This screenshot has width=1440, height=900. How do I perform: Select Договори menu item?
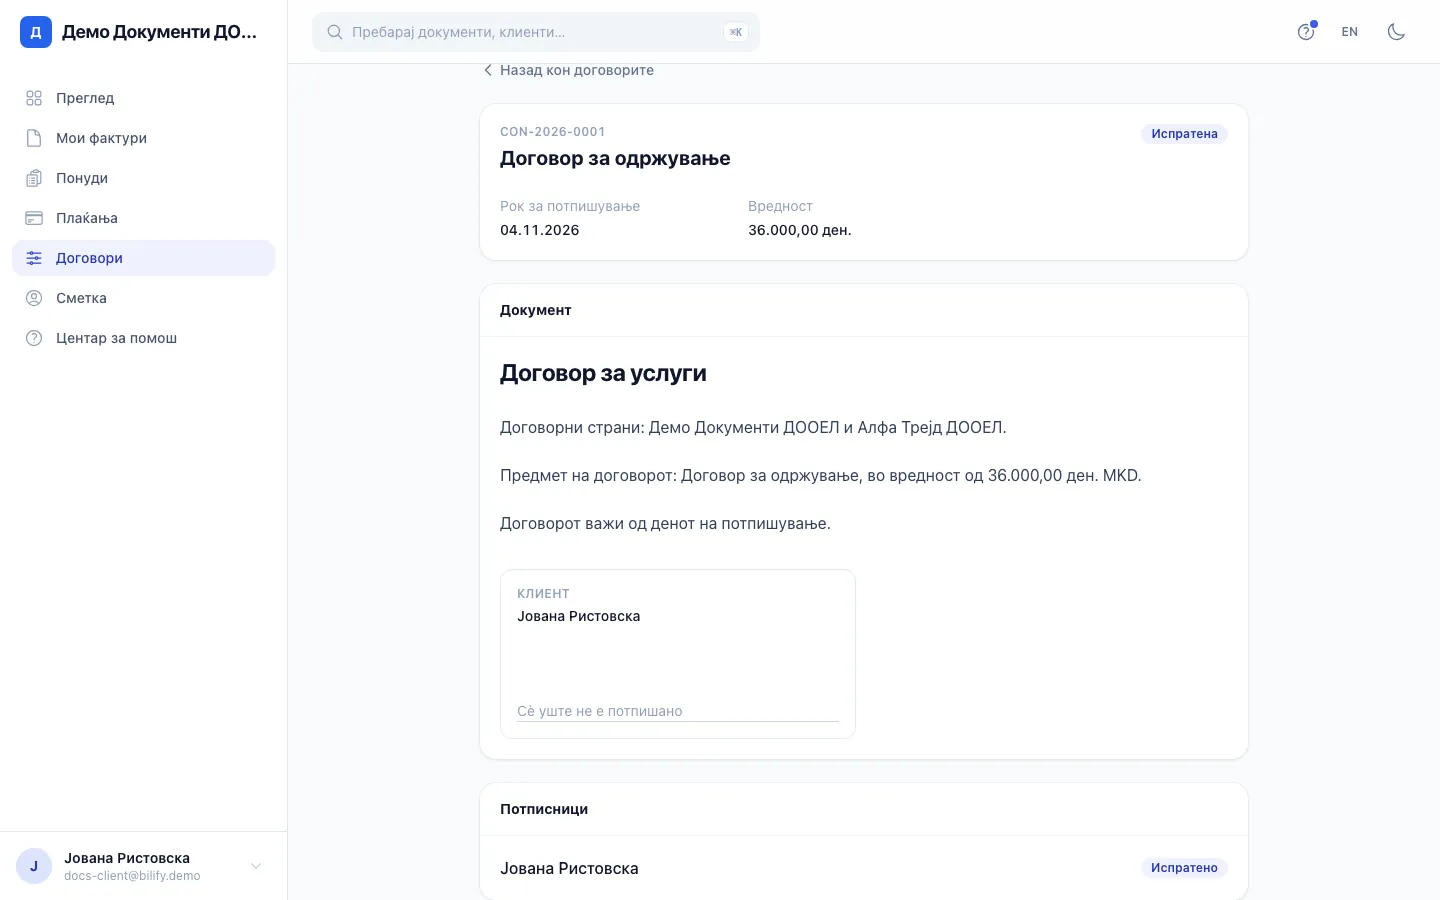click(x=143, y=258)
